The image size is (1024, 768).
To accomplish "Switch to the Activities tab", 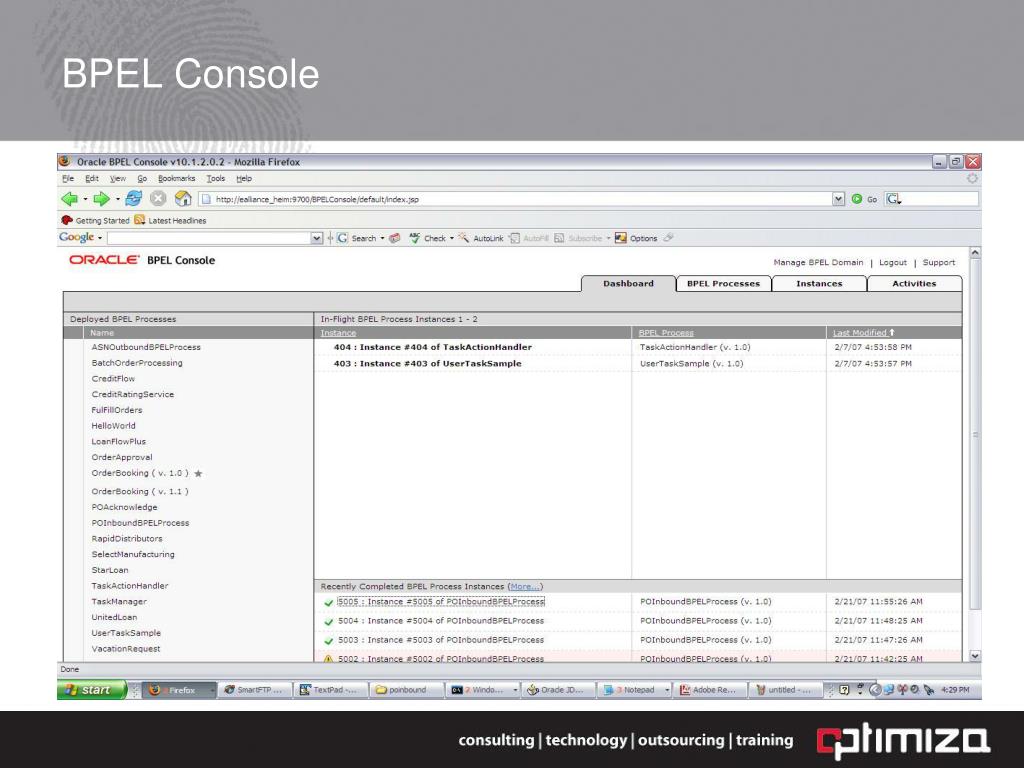I will [914, 283].
